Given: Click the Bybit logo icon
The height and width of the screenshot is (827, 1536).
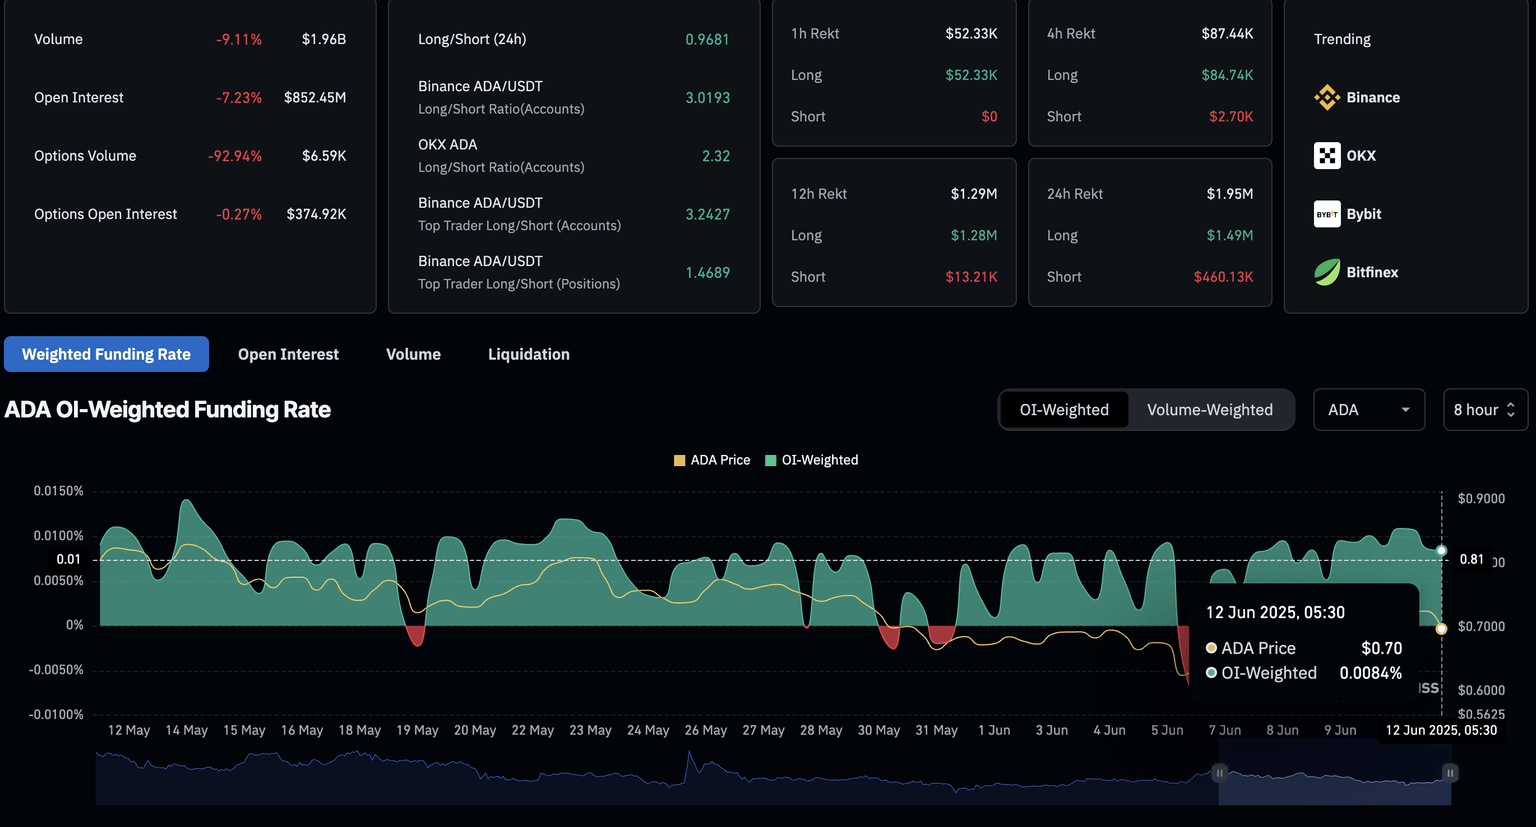Looking at the screenshot, I should pyautogui.click(x=1326, y=214).
